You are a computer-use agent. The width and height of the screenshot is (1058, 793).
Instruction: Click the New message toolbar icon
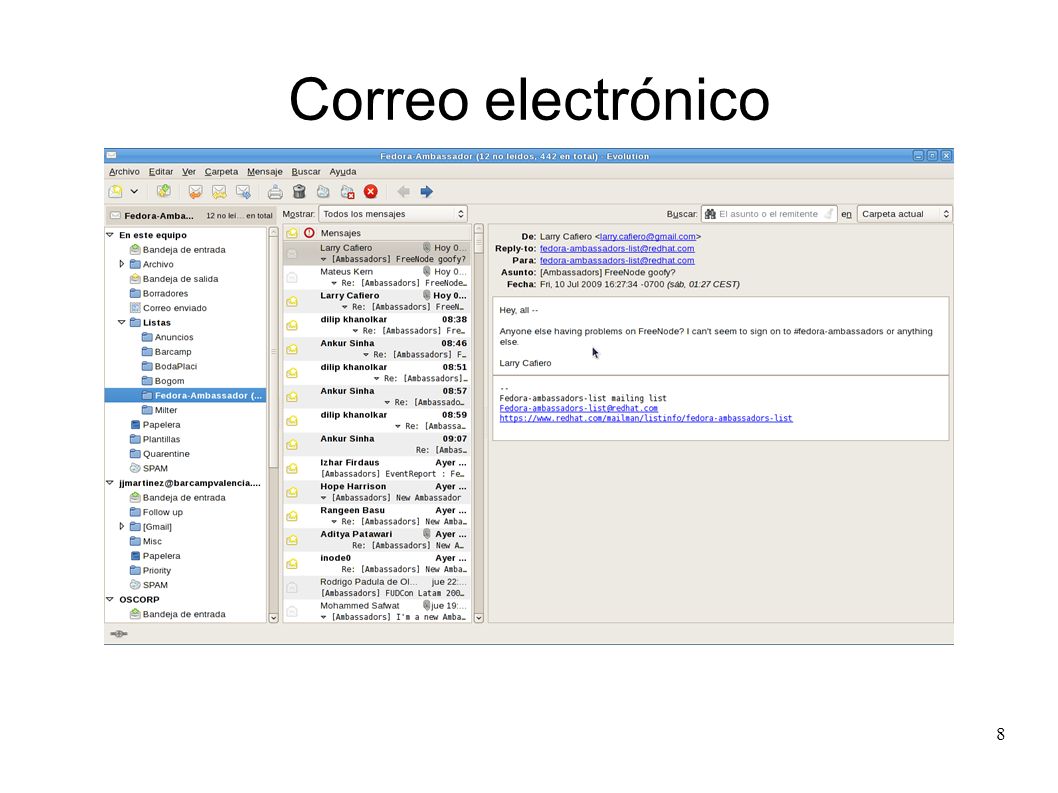click(115, 192)
